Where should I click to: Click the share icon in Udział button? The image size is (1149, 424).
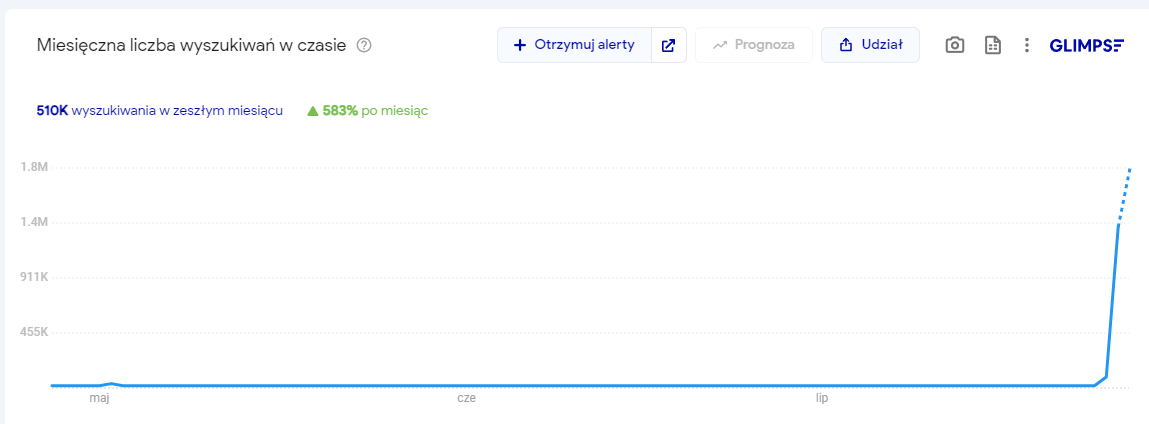coord(845,45)
